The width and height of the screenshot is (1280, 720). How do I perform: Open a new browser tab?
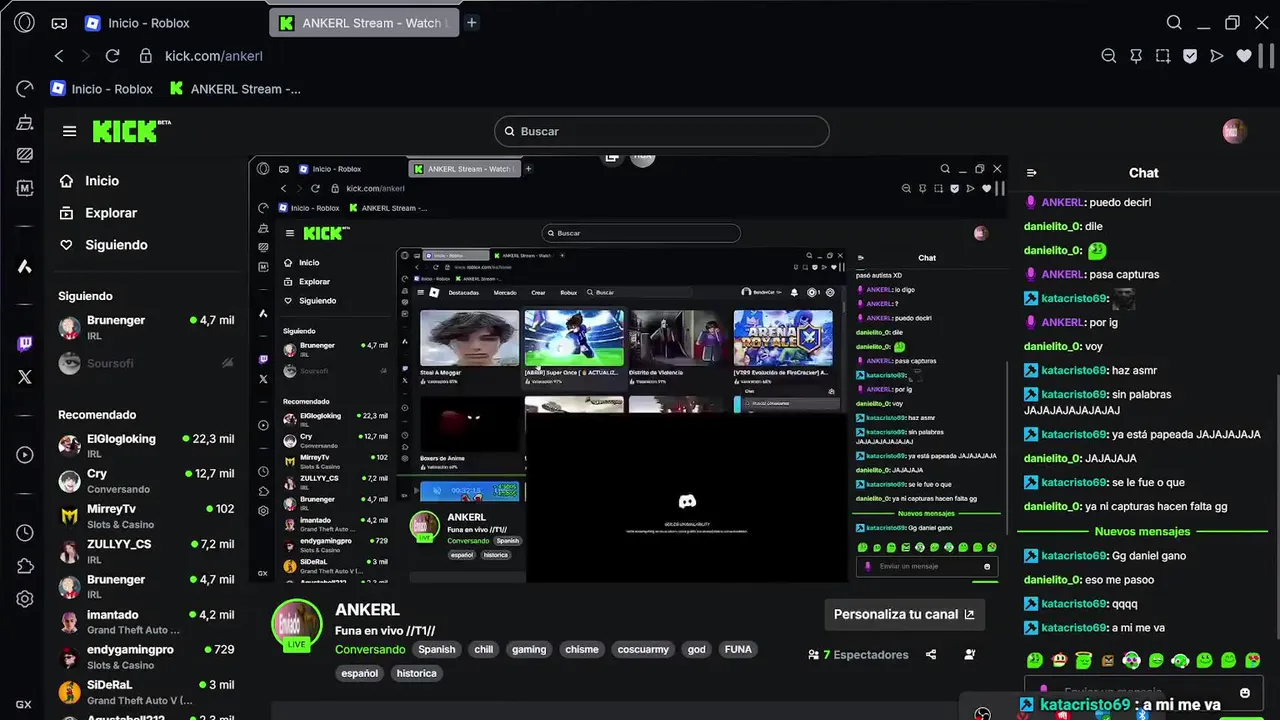(472, 22)
